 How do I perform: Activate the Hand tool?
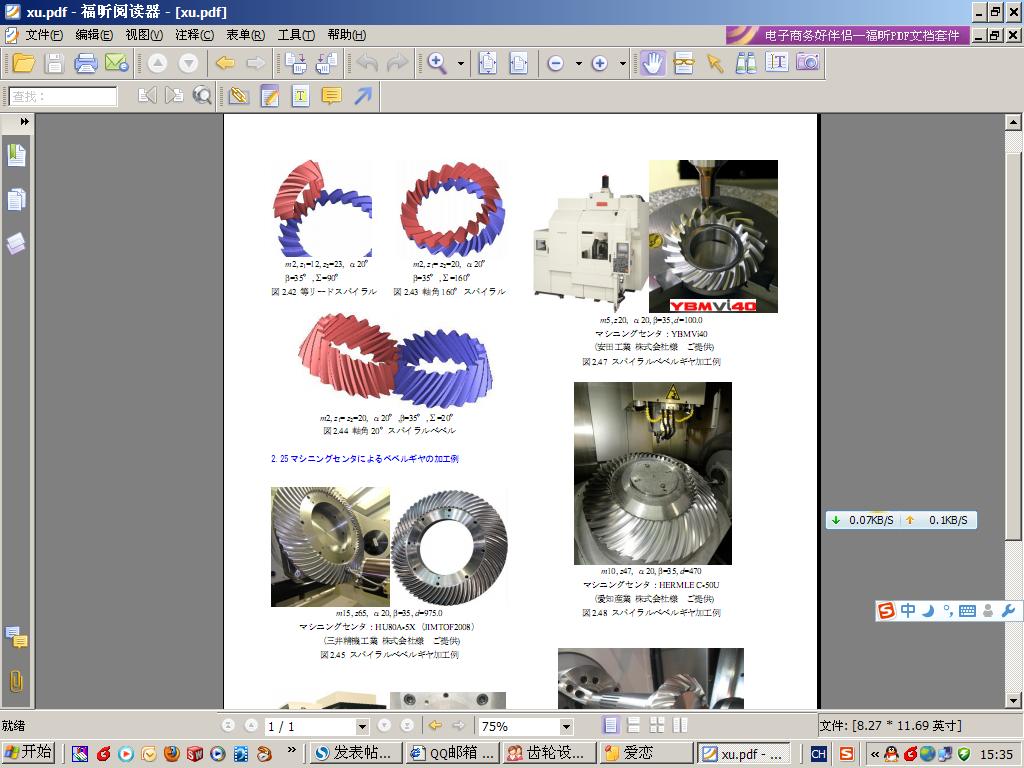click(x=652, y=63)
